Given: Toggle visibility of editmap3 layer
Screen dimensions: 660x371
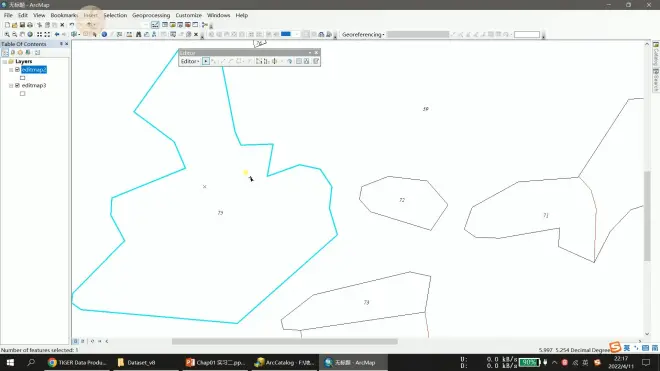Looking at the screenshot, I should click(17, 85).
